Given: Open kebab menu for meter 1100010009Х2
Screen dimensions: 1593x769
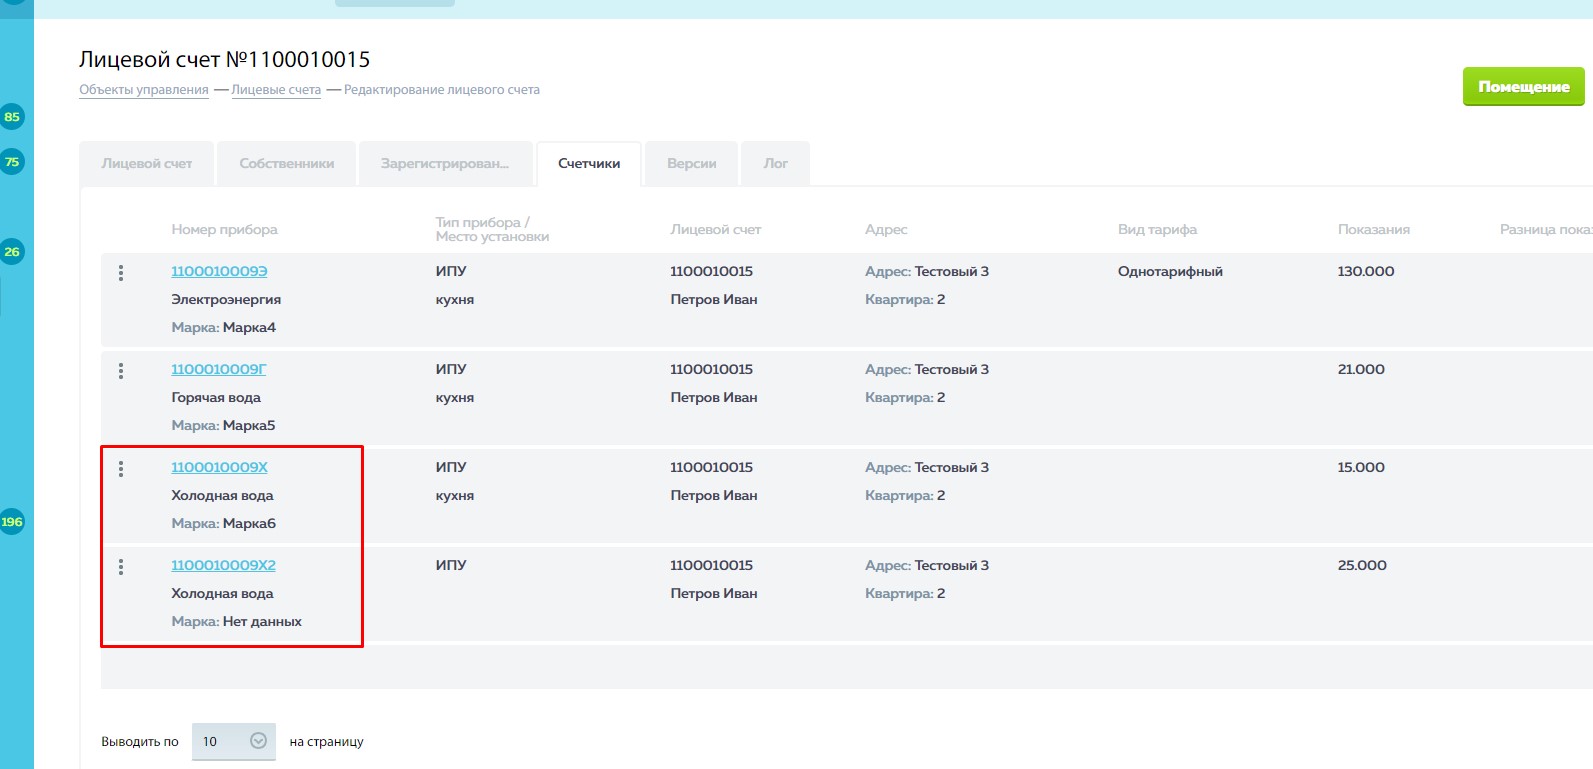Looking at the screenshot, I should (x=121, y=567).
